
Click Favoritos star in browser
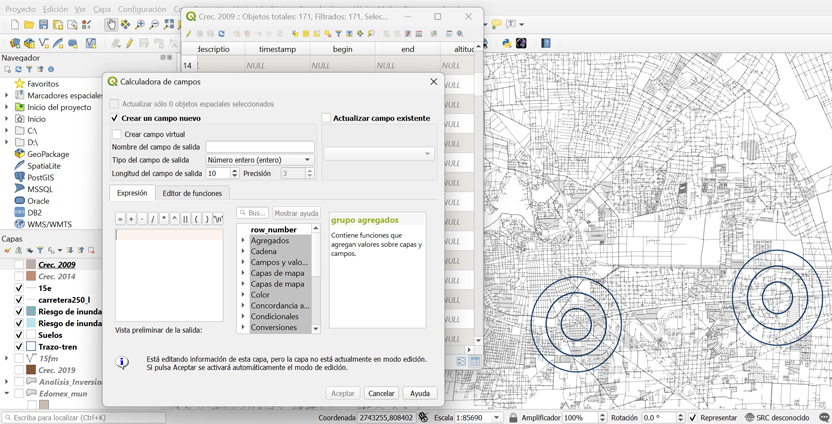tap(20, 84)
